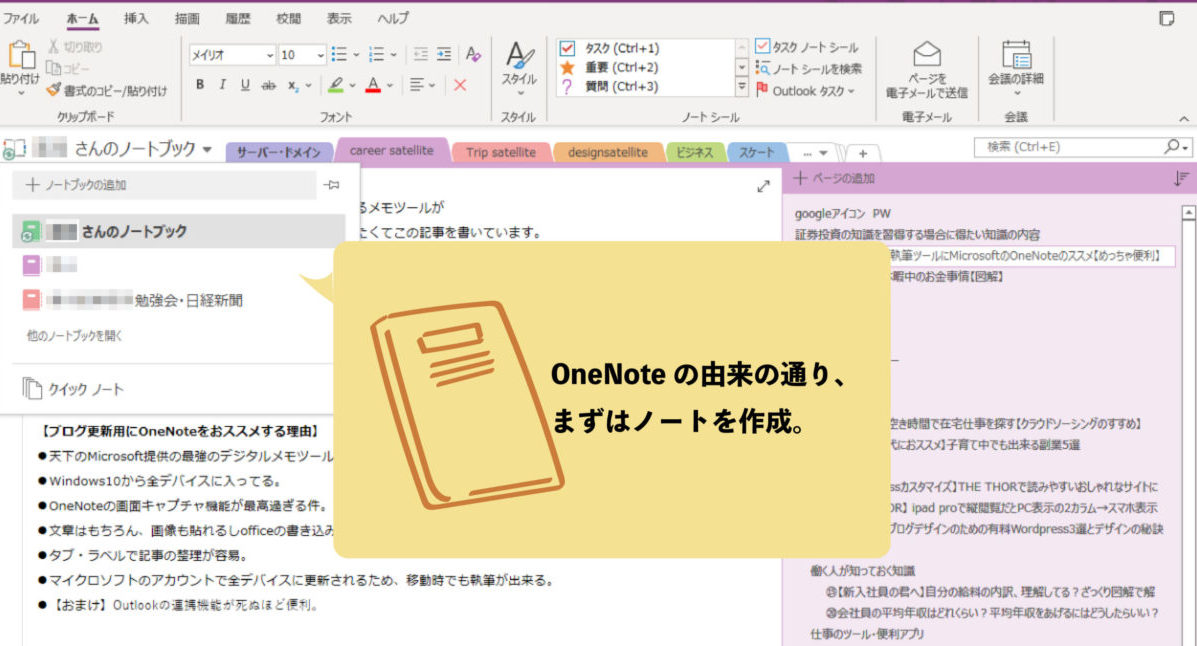The height and width of the screenshot is (646, 1197).
Task: Click the window mode icon at top right
Action: click(x=1166, y=18)
